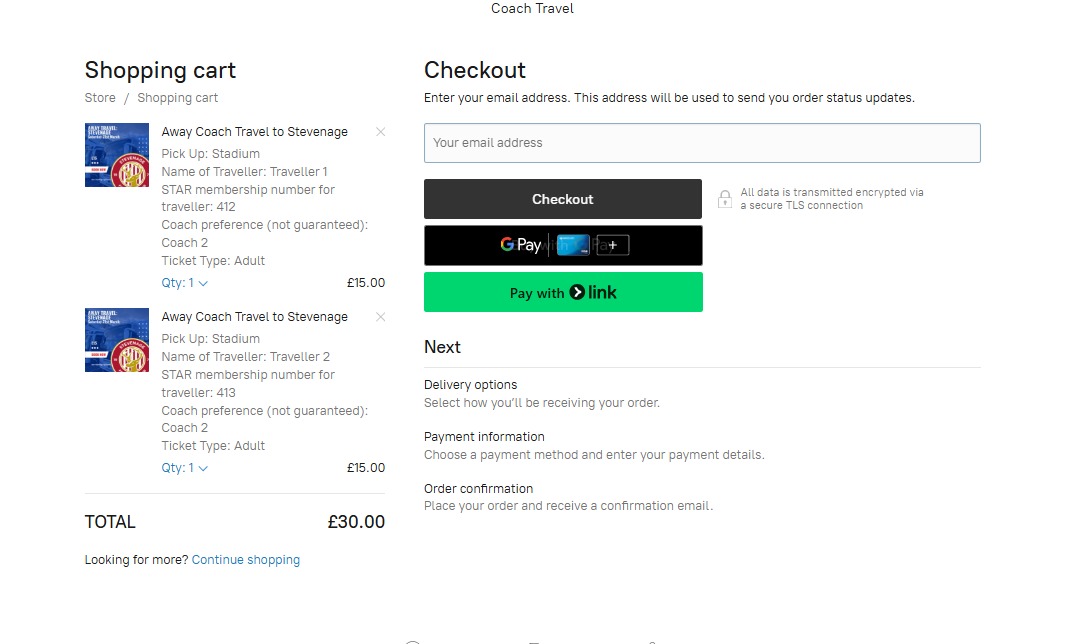1088x644 pixels.
Task: Click the Continue shopping link
Action: point(246,560)
